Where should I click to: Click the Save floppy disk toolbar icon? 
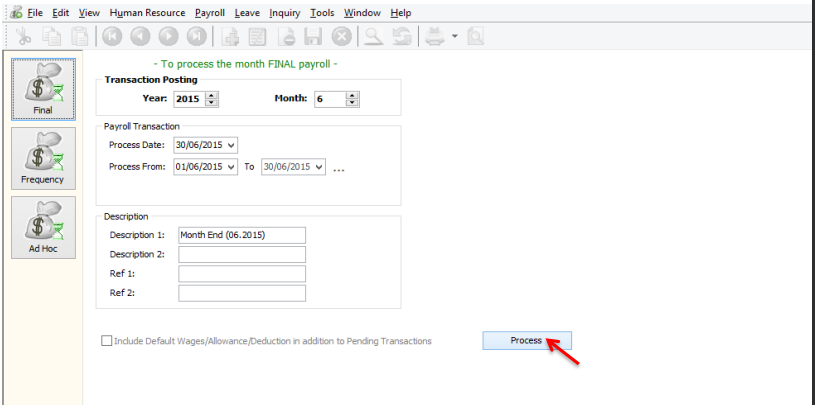313,37
